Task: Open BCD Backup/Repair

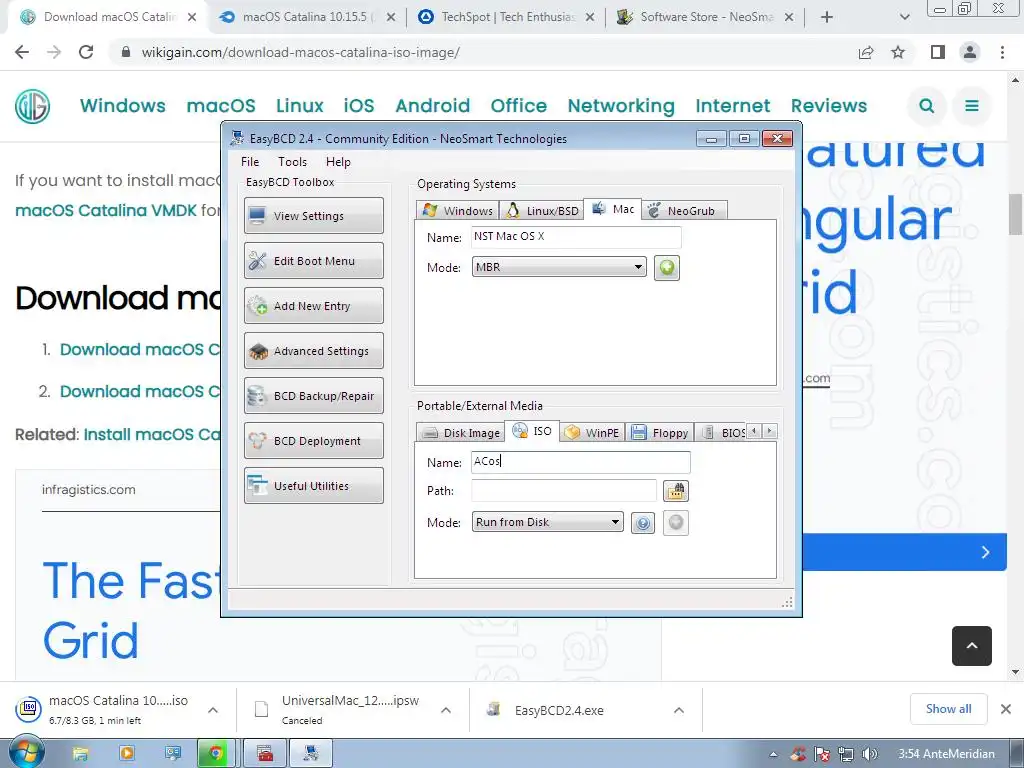Action: 313,396
